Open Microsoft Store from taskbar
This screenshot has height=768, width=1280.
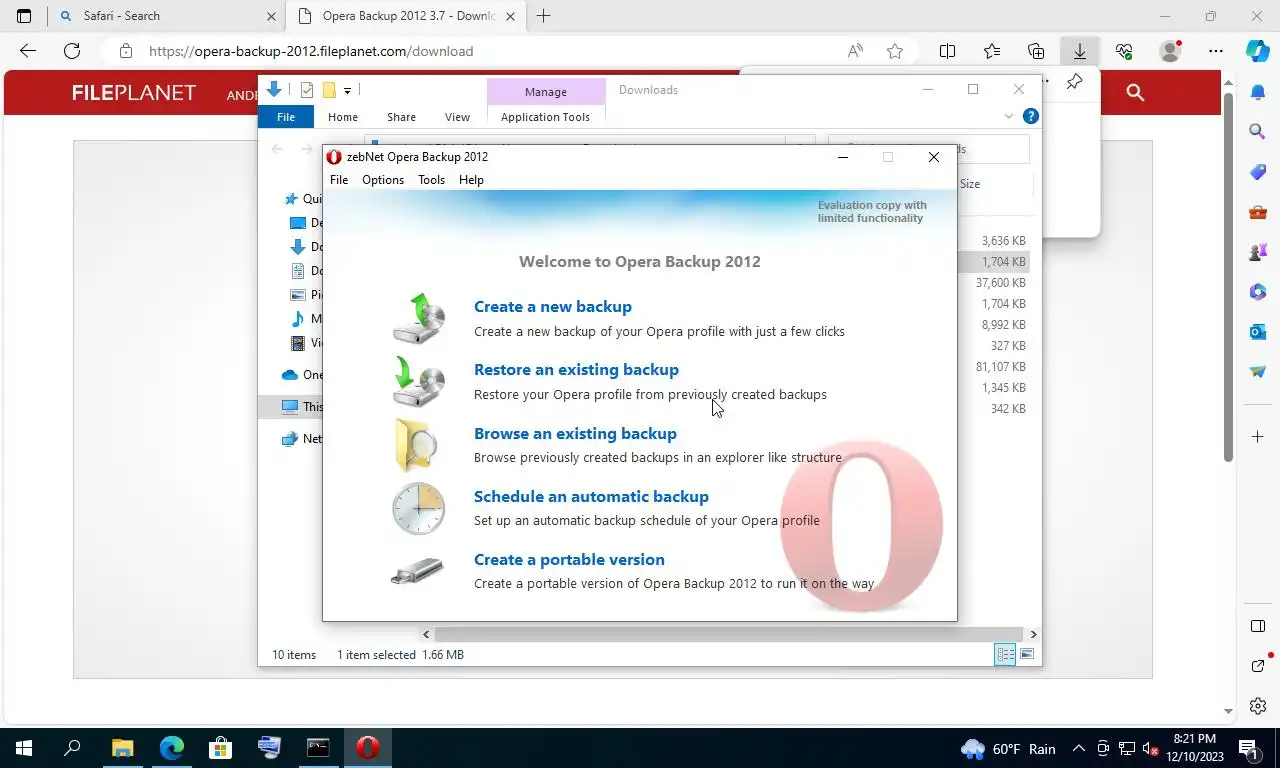[x=220, y=748]
